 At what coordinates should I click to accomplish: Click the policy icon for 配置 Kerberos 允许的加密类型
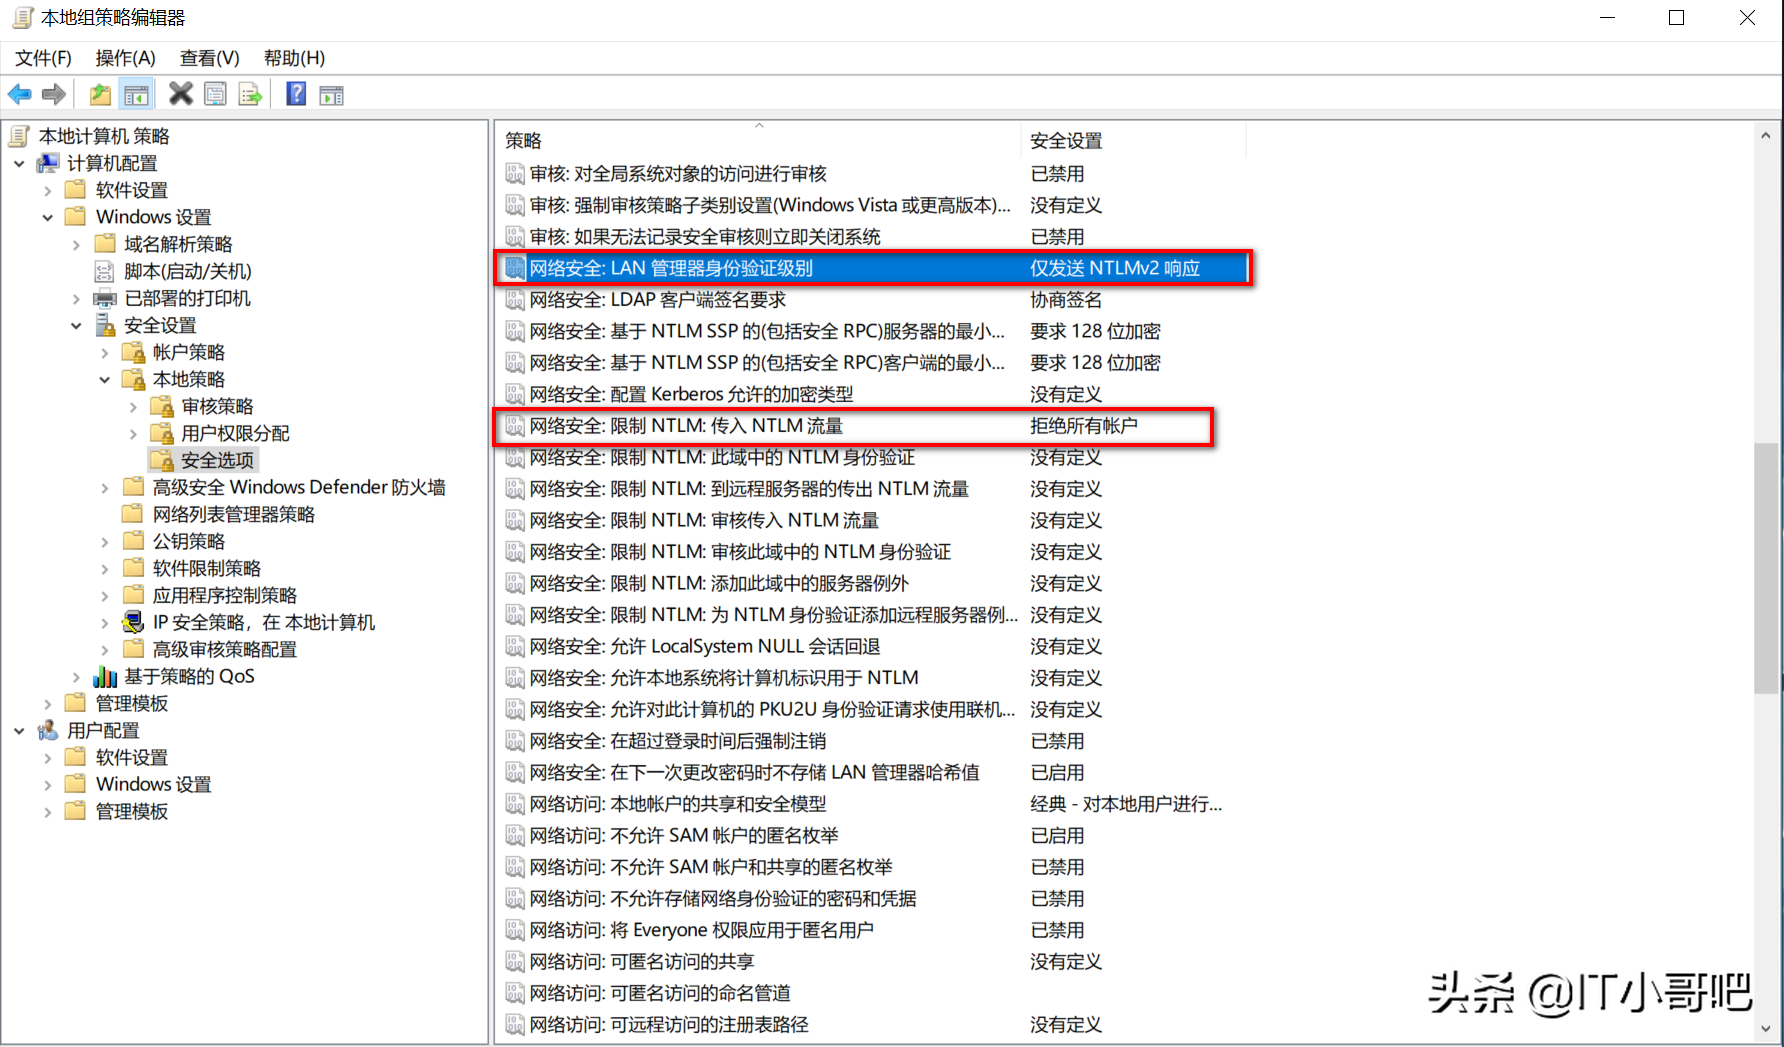tap(515, 394)
